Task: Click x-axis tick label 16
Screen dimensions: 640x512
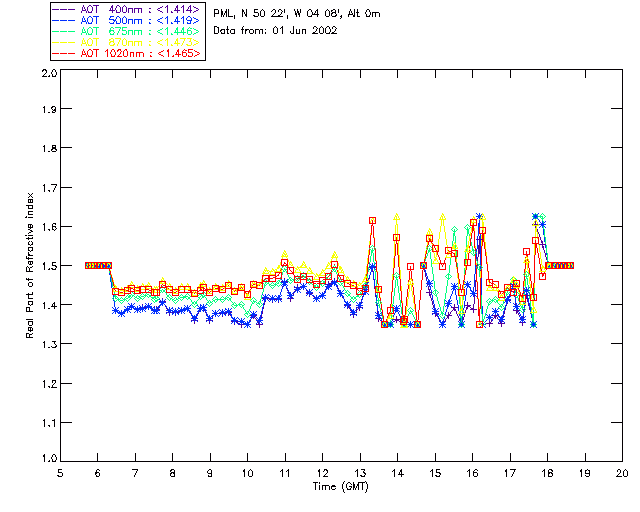Action: click(473, 473)
